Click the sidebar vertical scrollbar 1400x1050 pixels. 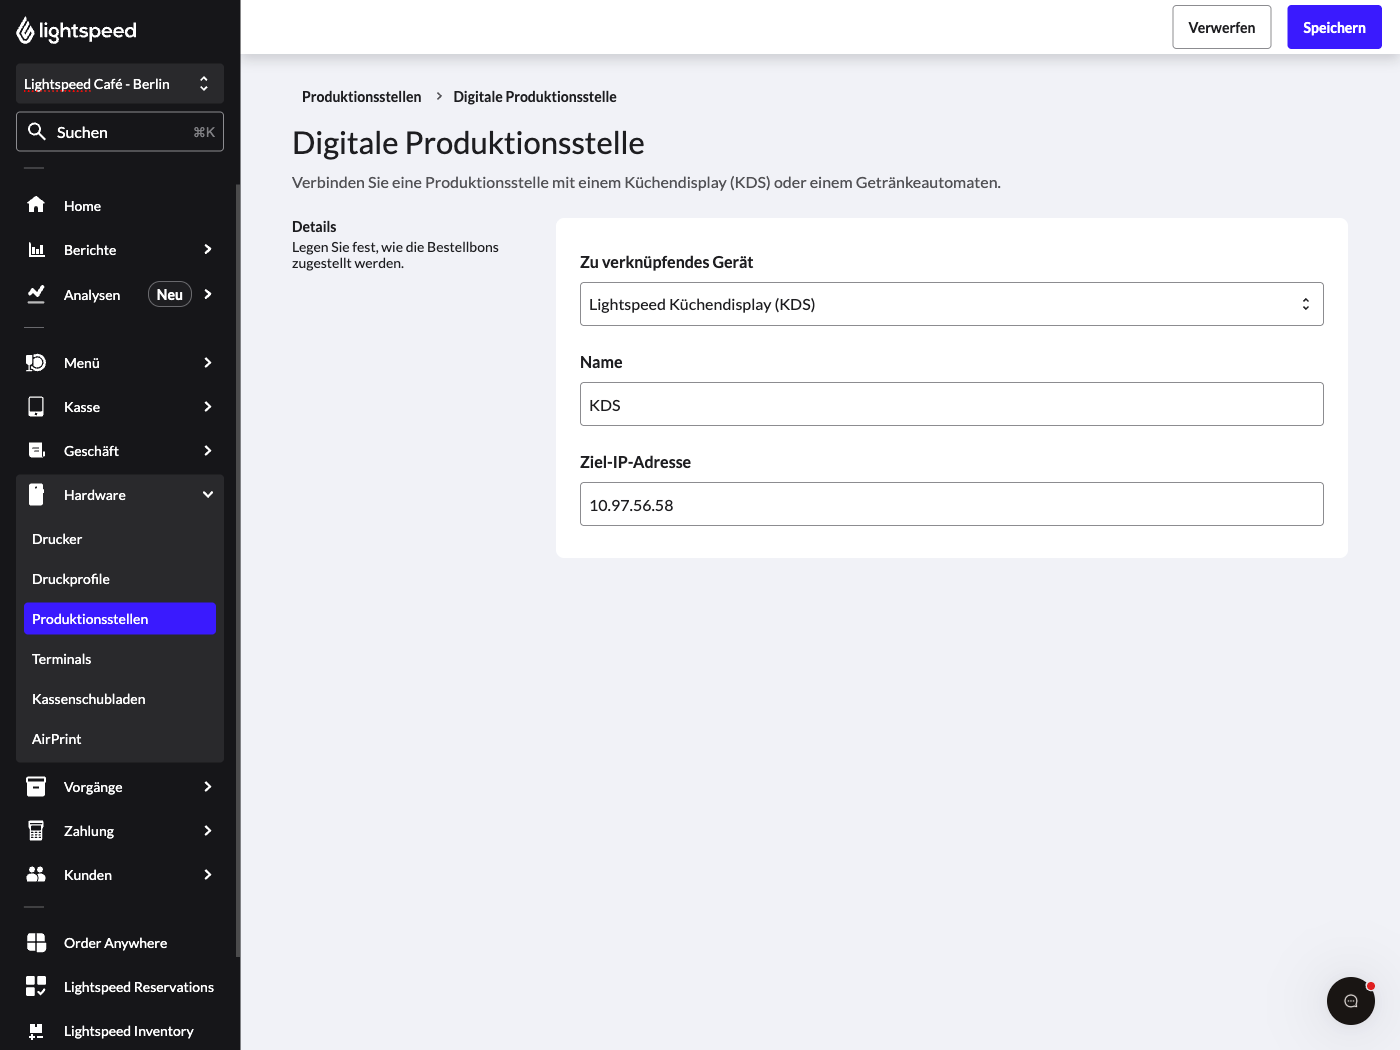[x=237, y=570]
